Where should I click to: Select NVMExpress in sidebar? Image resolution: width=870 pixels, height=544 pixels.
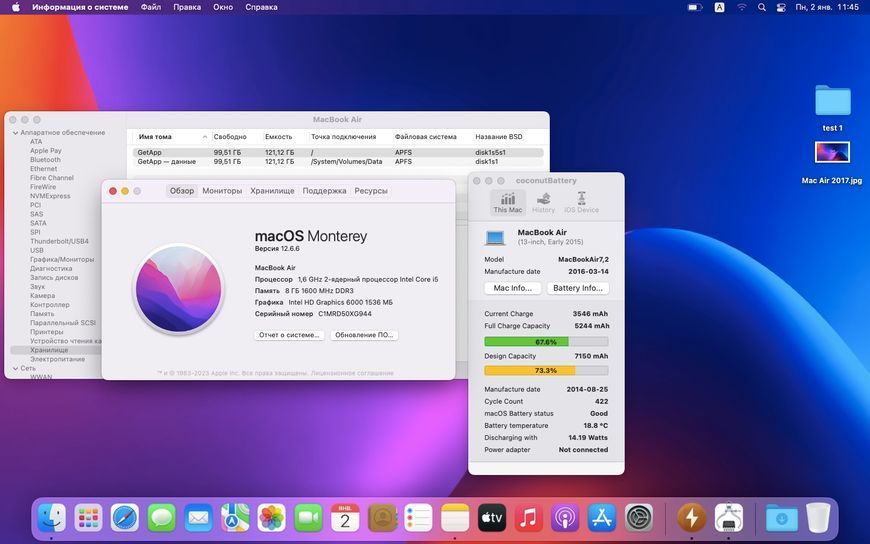(50, 196)
